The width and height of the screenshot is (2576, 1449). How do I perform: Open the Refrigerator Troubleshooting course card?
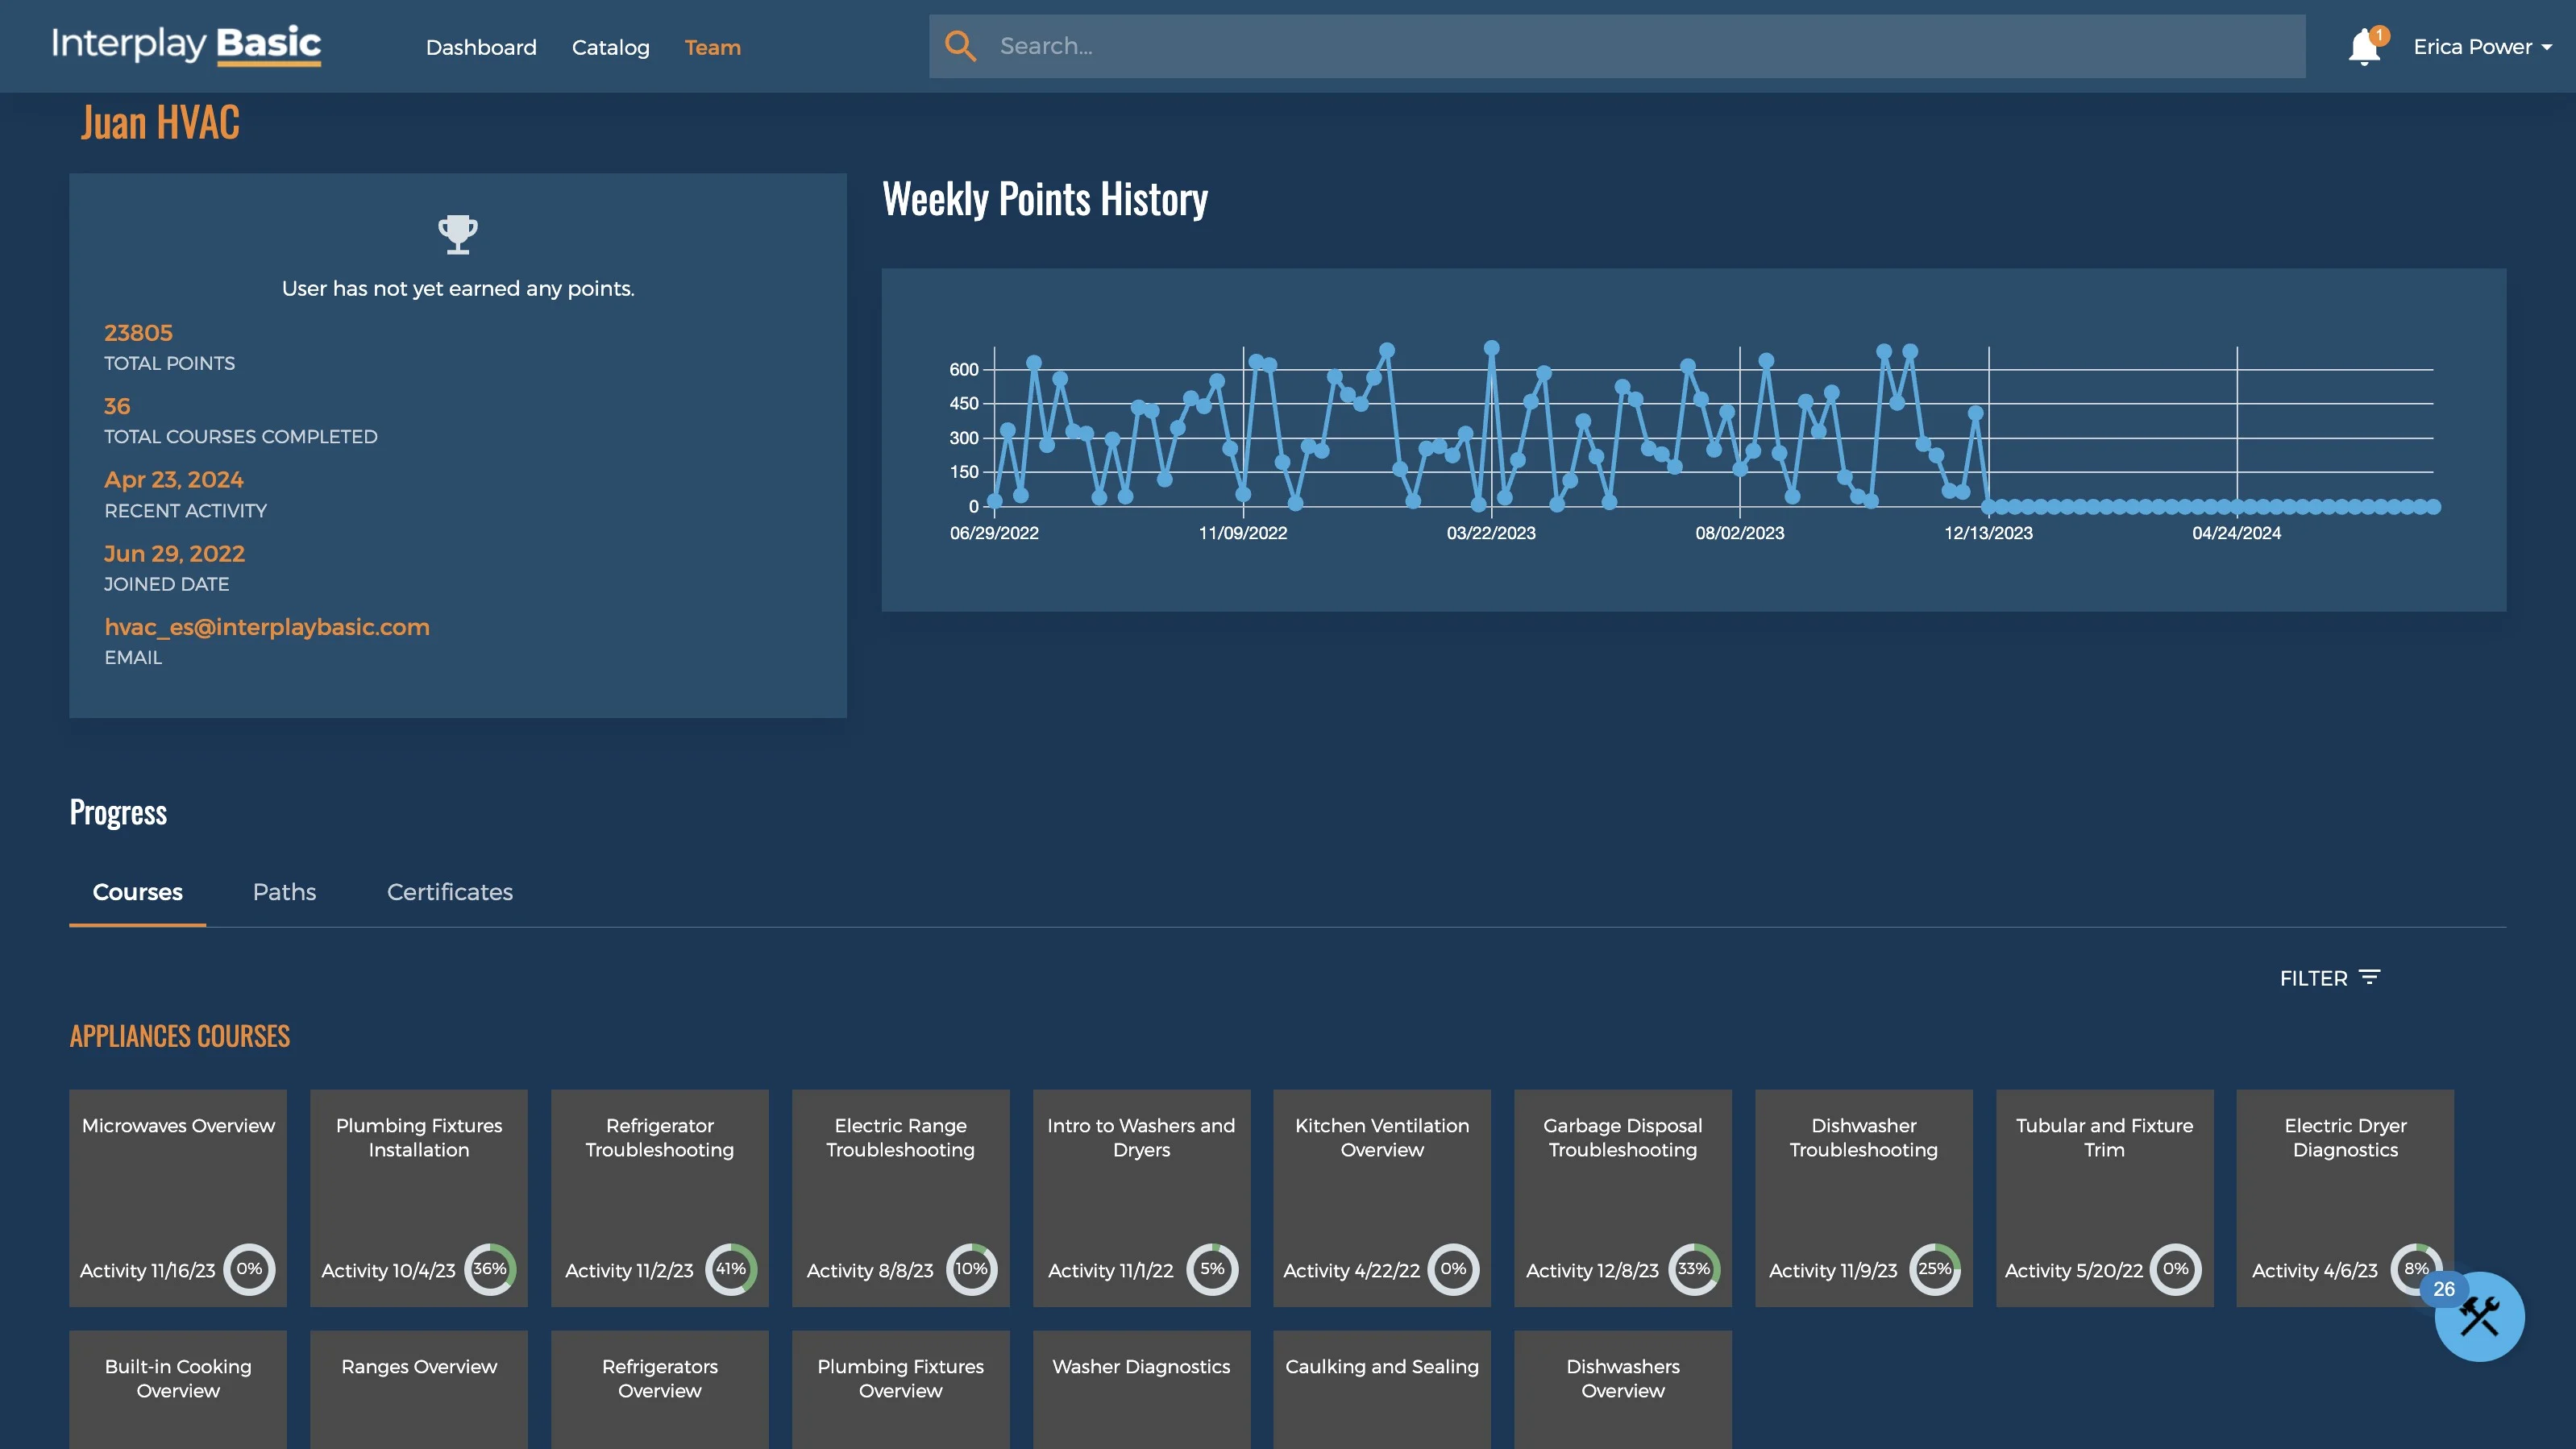click(x=660, y=1198)
